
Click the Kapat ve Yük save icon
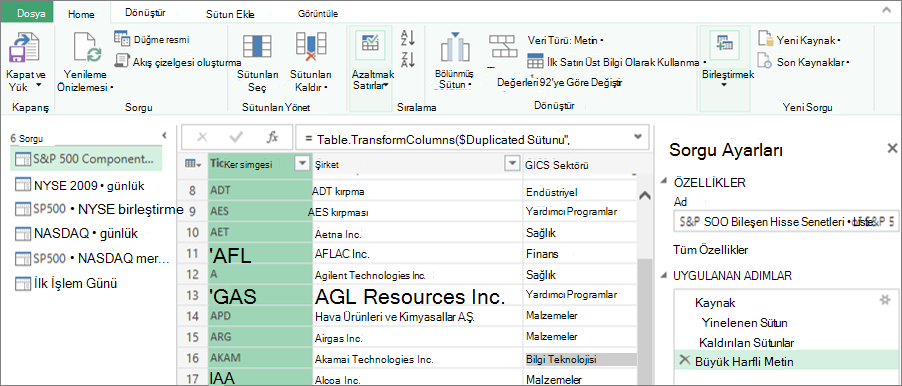coord(24,49)
